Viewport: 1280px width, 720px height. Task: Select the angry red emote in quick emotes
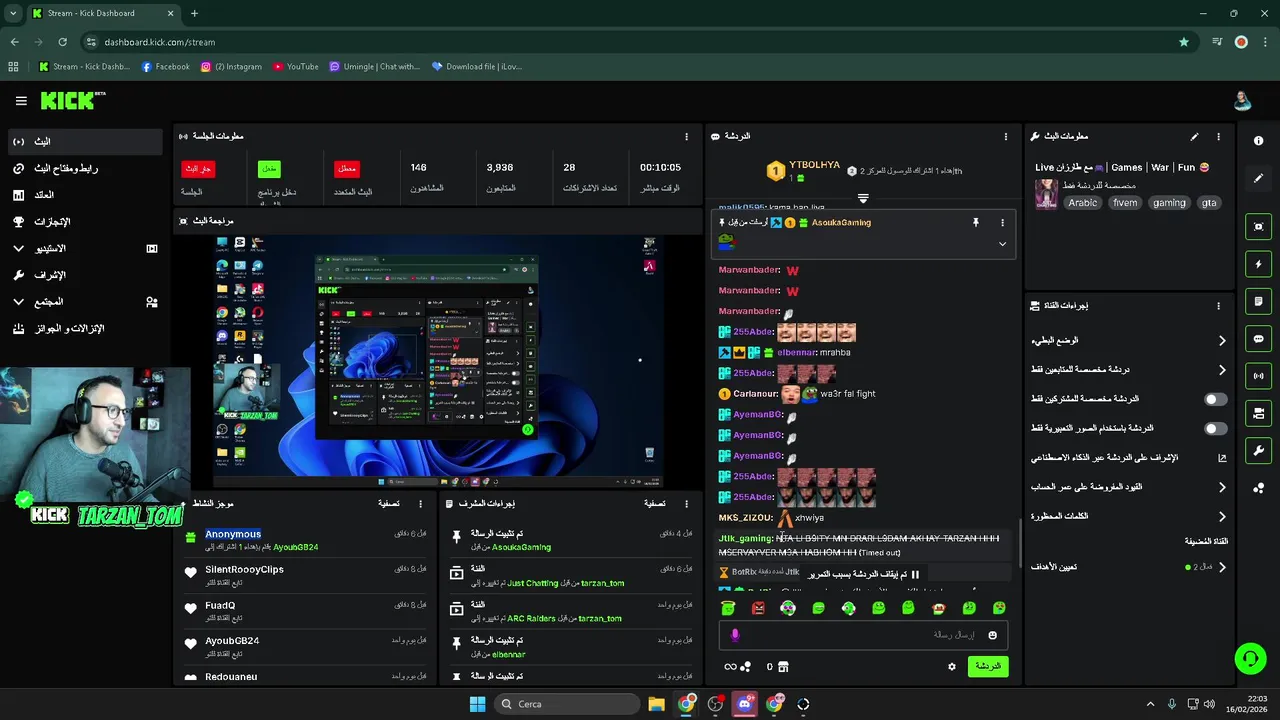pyautogui.click(x=758, y=608)
